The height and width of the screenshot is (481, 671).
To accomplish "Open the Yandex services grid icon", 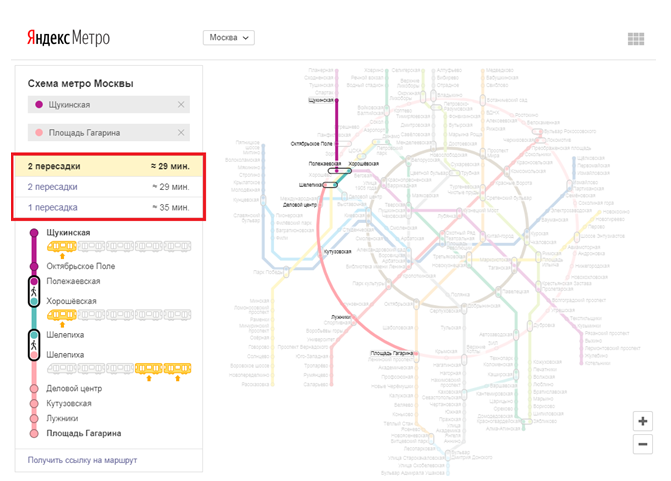I will 635,39.
